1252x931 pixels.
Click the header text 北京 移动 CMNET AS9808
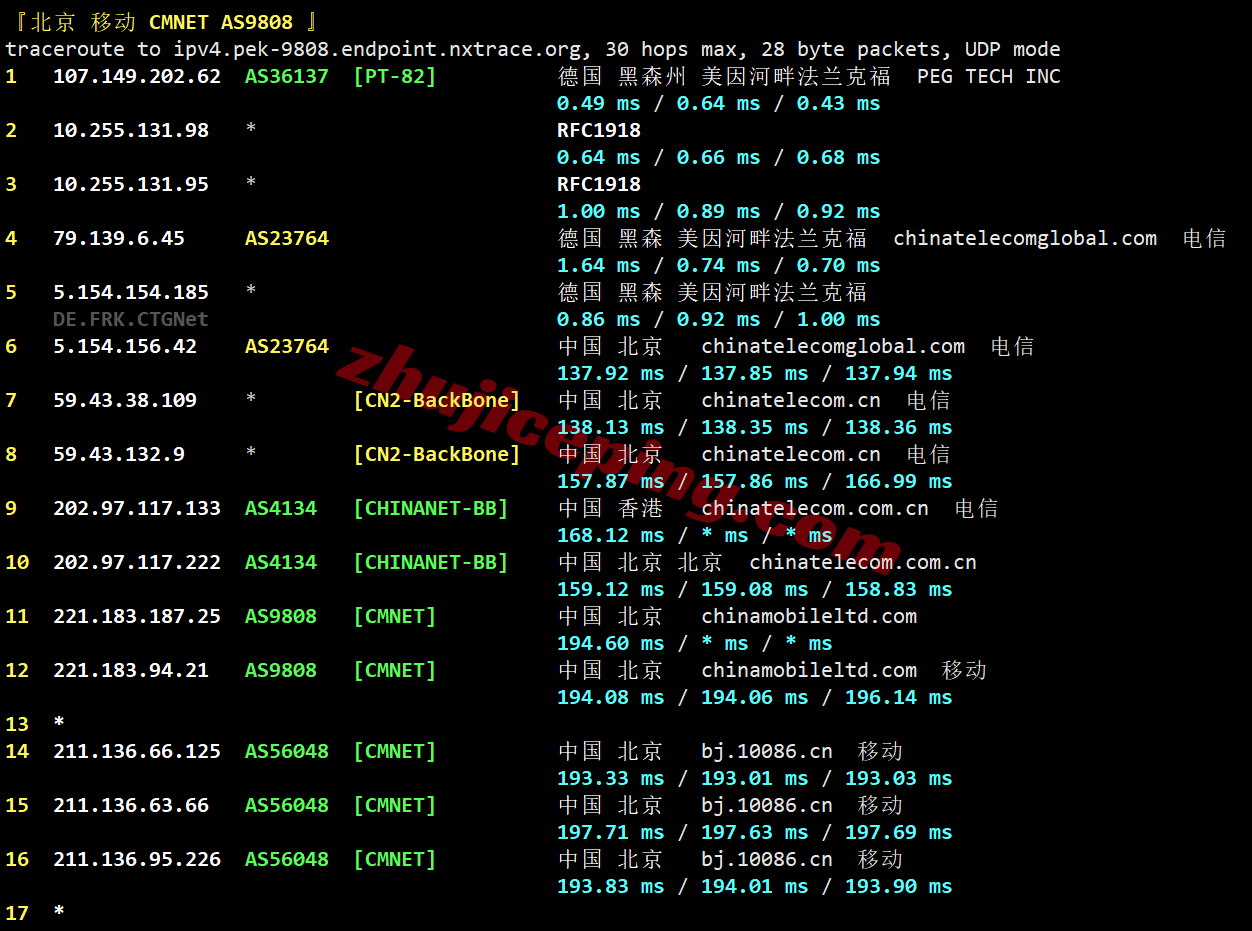(x=162, y=22)
